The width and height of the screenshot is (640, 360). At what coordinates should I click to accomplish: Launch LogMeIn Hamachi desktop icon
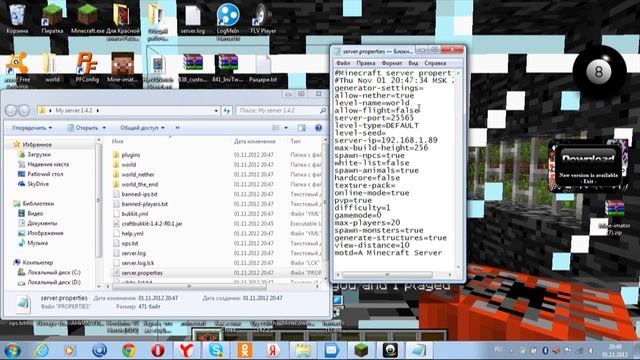228,21
